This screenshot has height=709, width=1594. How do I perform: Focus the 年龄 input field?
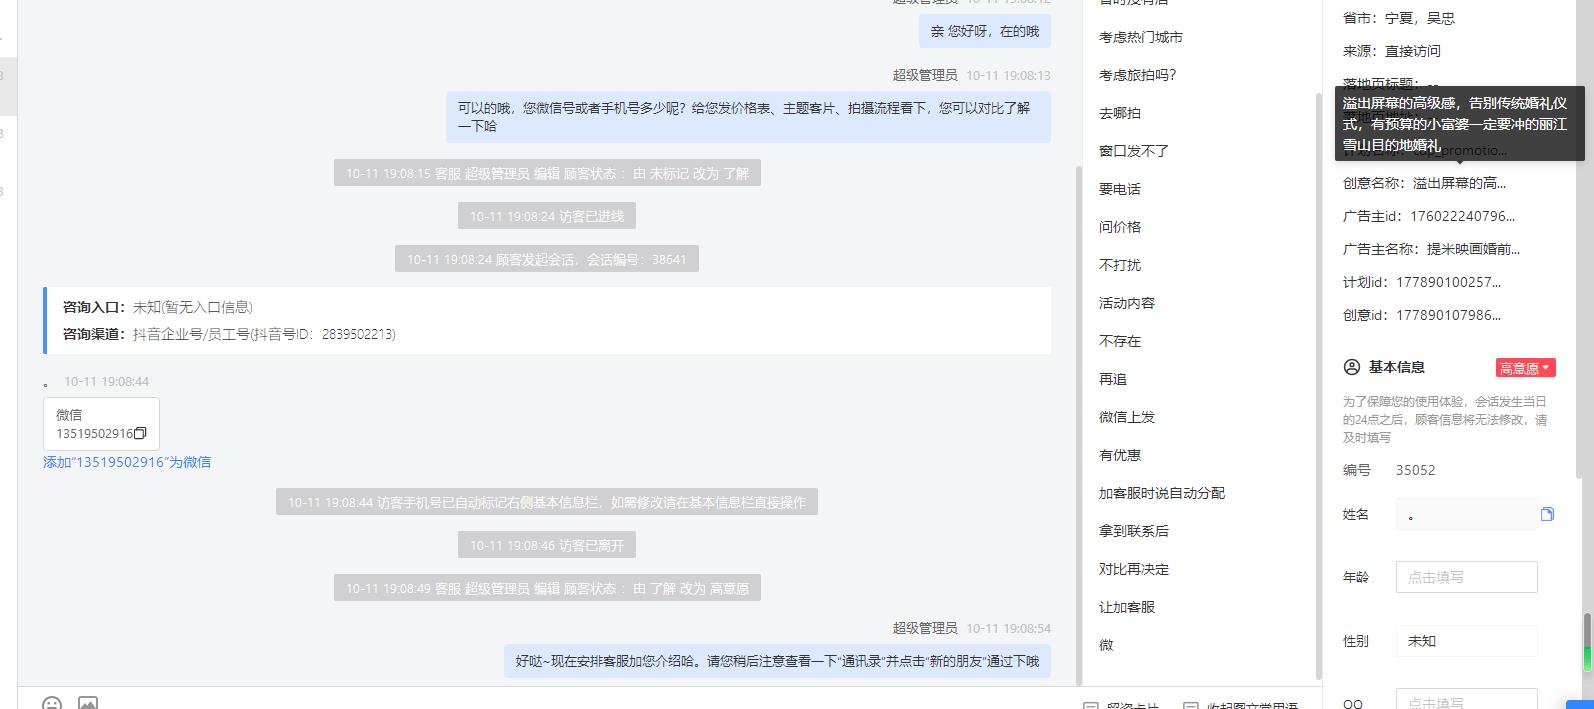[x=1466, y=577]
